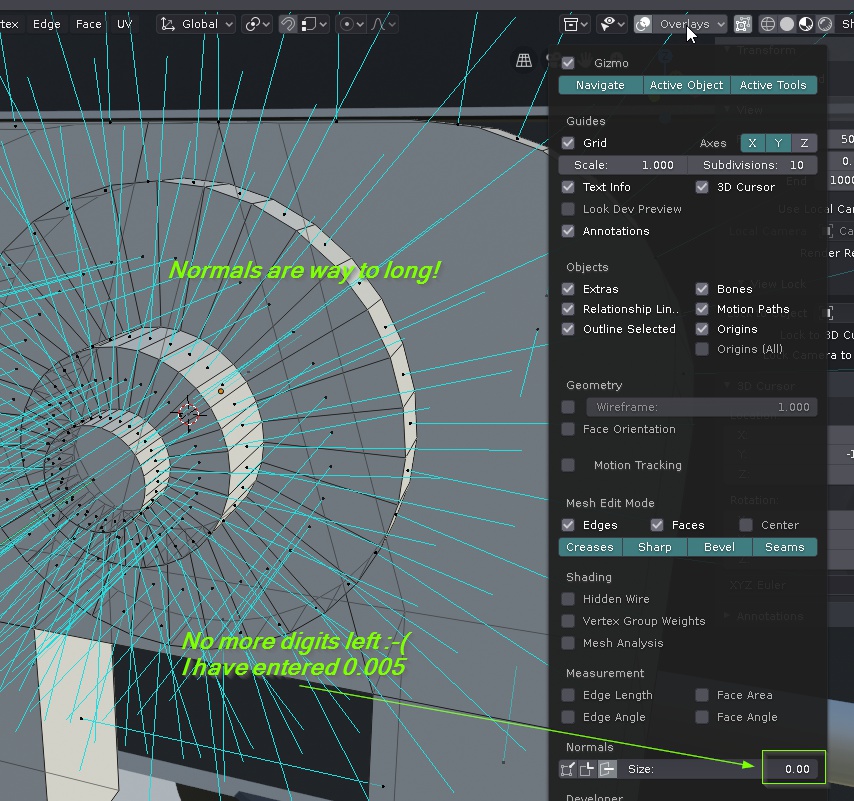The width and height of the screenshot is (854, 801).
Task: Click the proportional falloff curve icon
Action: pos(378,24)
